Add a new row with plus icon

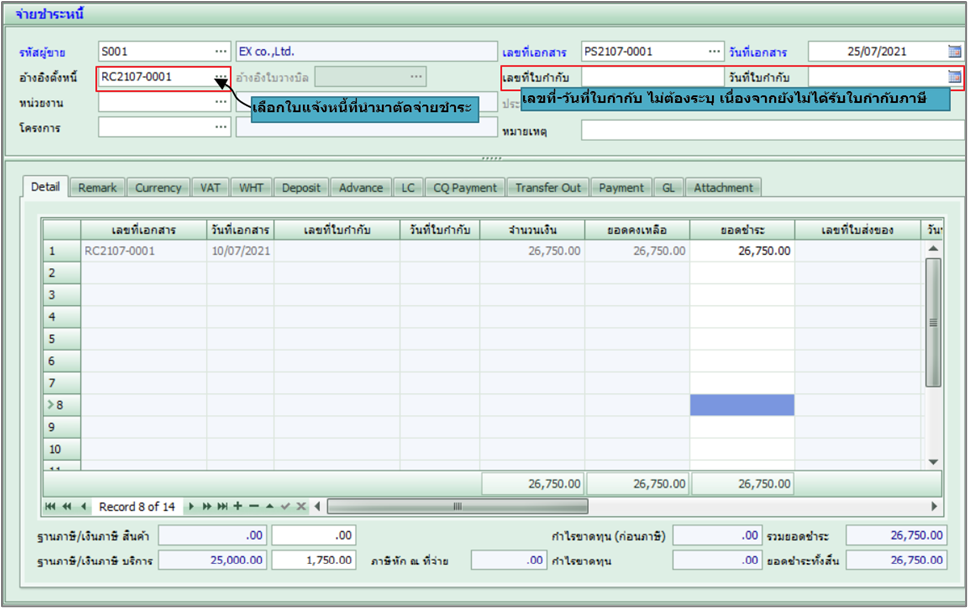tap(238, 506)
